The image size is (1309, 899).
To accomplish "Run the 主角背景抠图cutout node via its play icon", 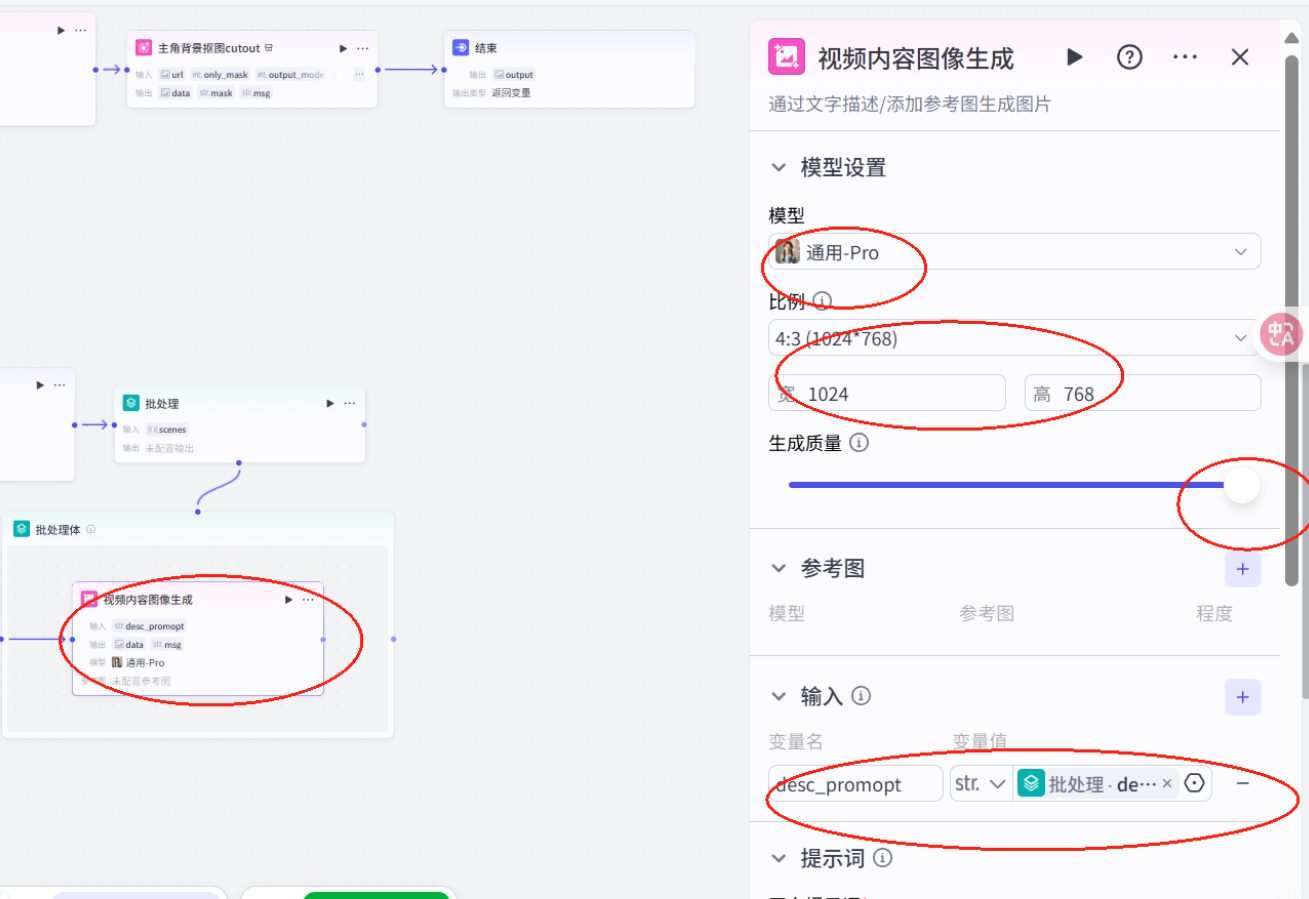I will pos(341,47).
